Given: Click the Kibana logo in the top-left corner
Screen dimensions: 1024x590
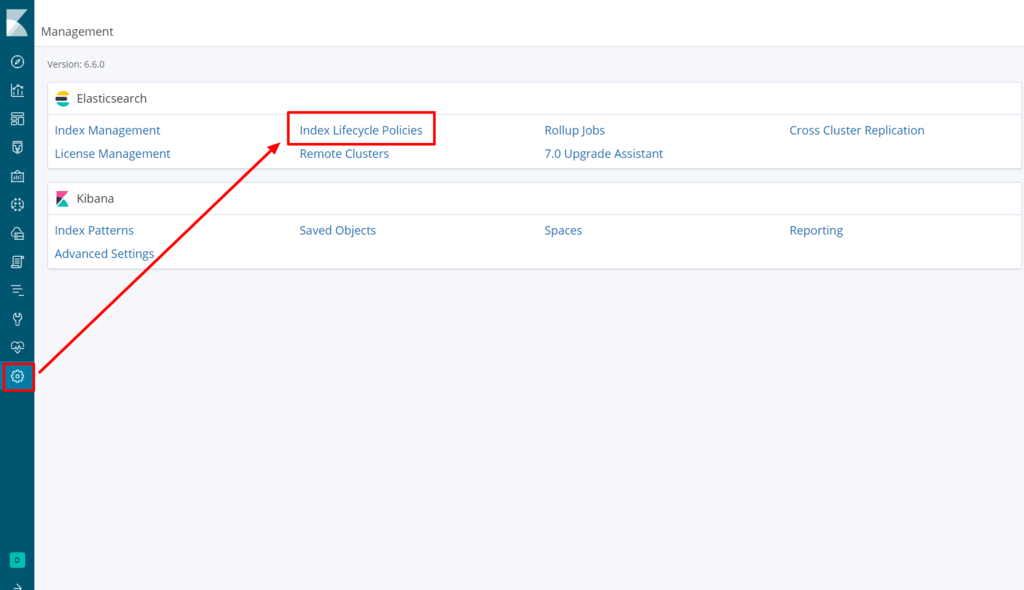Looking at the screenshot, I should coord(17,23).
